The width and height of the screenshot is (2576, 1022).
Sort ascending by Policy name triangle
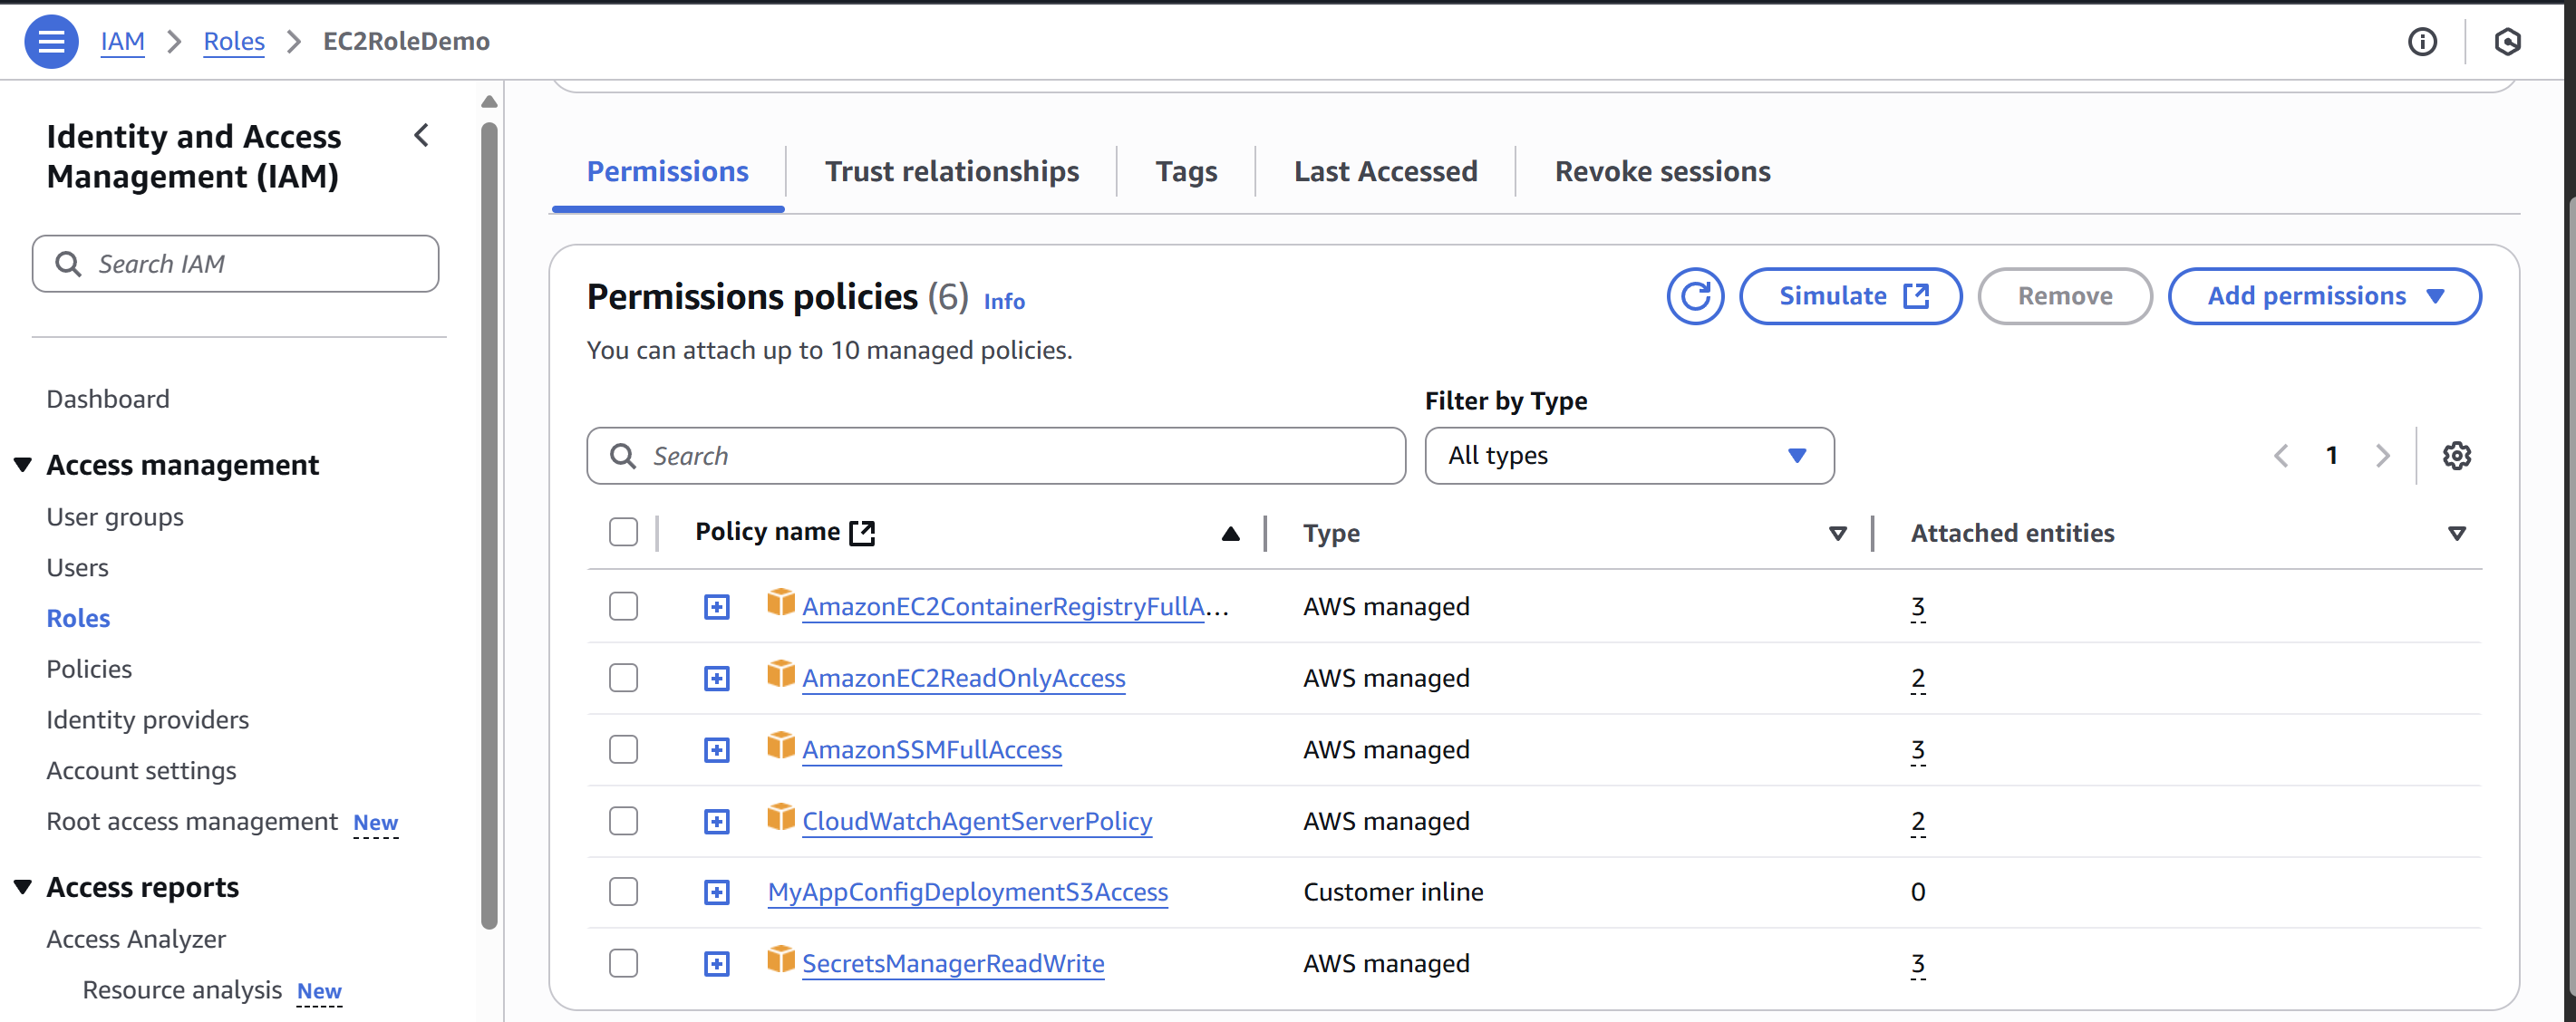[1230, 534]
